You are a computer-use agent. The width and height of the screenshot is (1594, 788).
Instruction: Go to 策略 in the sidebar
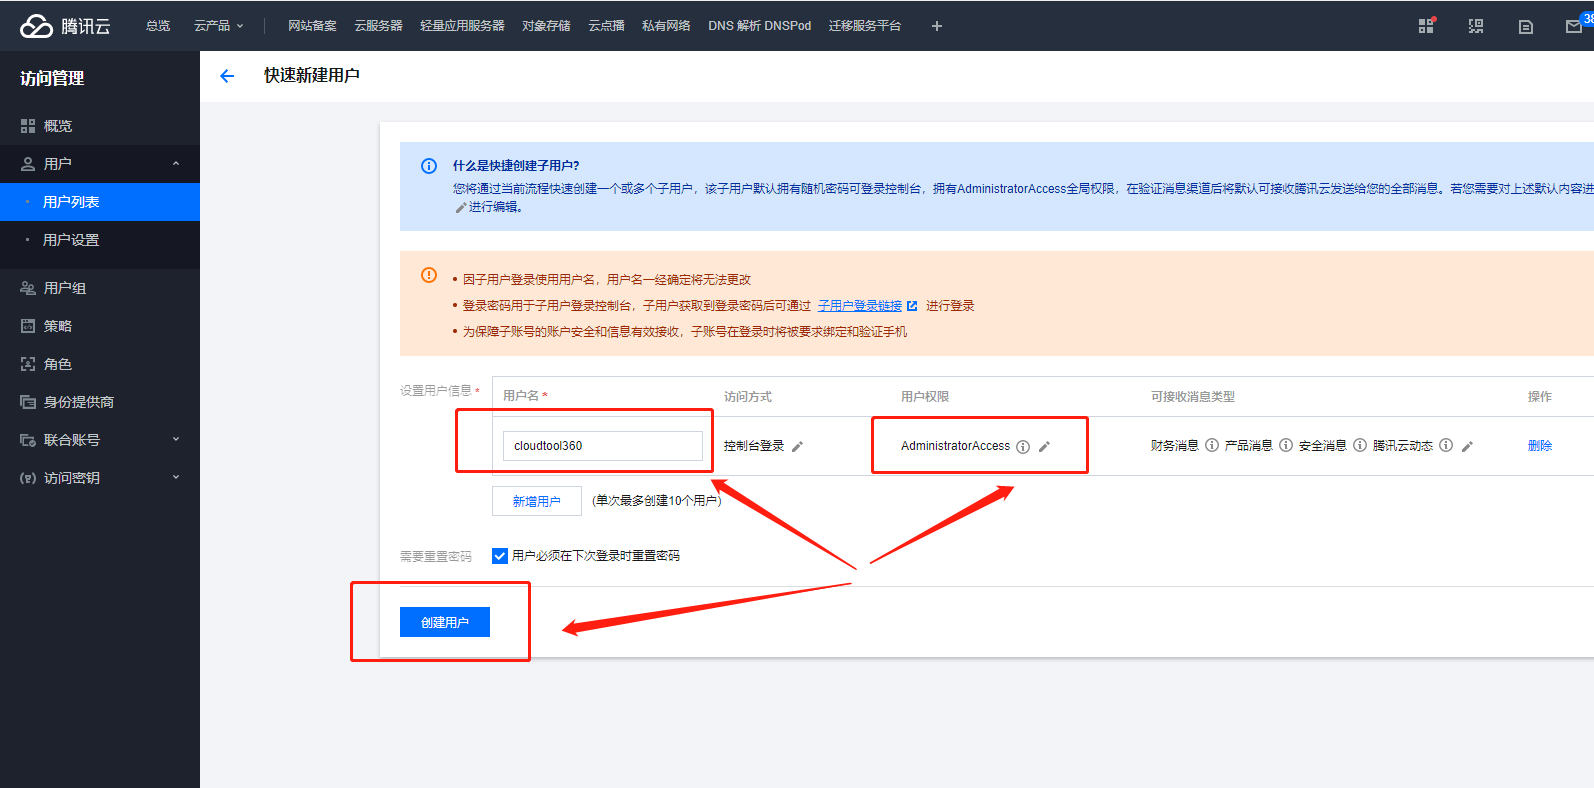[x=58, y=326]
